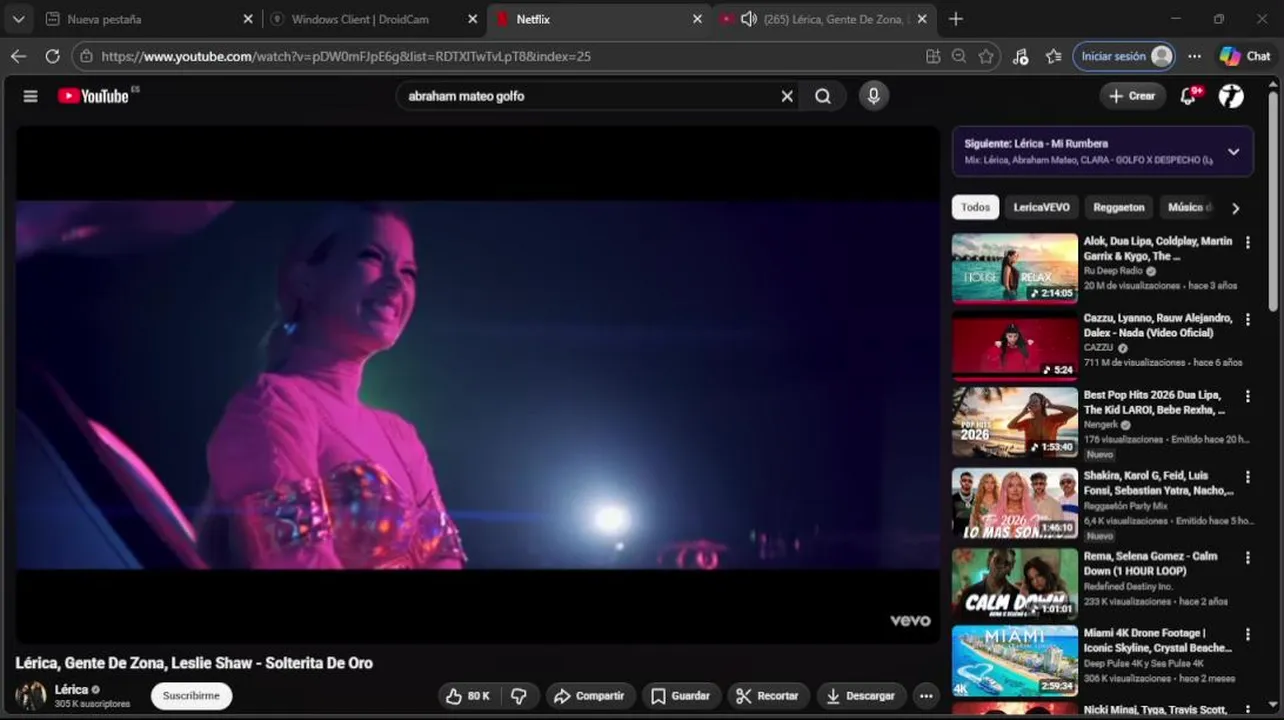Open options for Shakira, Karol G mix
The image size is (1284, 720).
(x=1247, y=477)
